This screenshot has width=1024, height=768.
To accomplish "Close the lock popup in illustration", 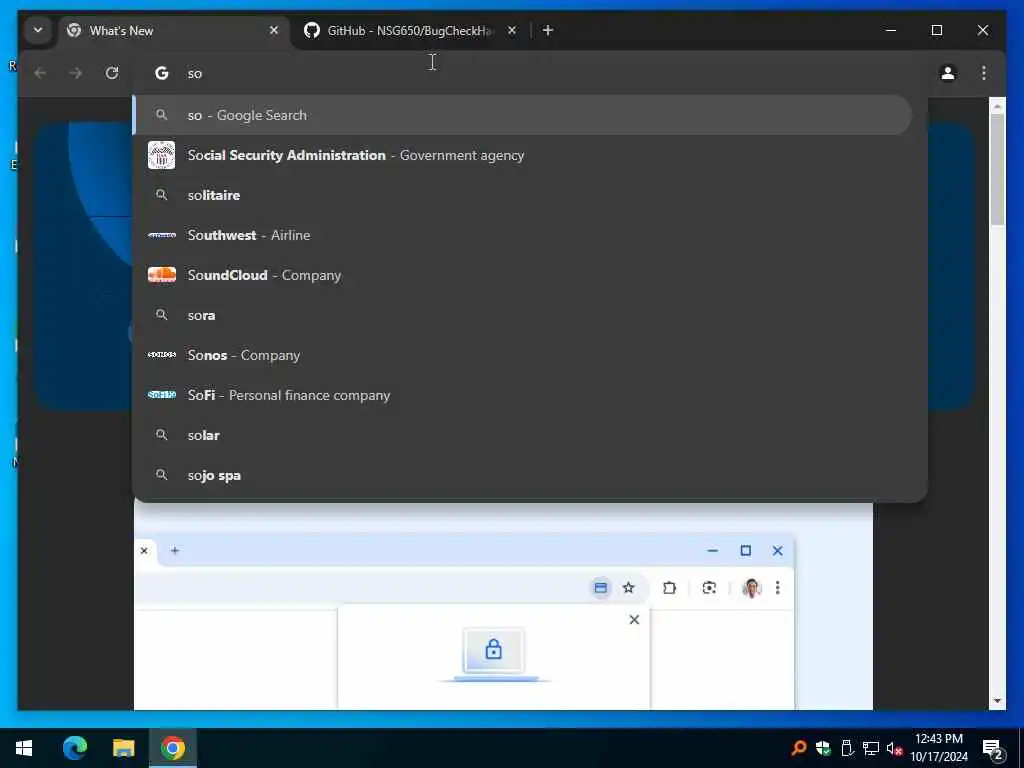I will [634, 620].
